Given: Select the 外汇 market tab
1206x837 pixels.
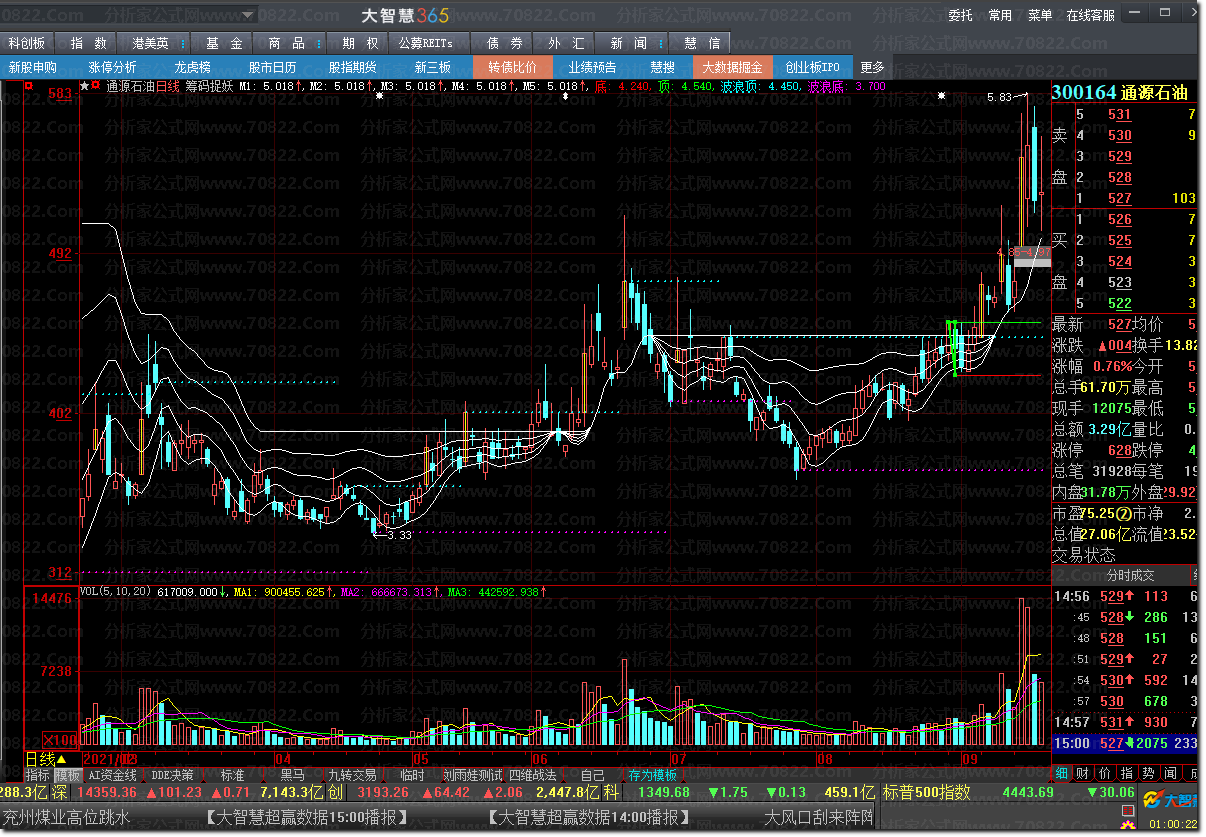Looking at the screenshot, I should [x=566, y=43].
